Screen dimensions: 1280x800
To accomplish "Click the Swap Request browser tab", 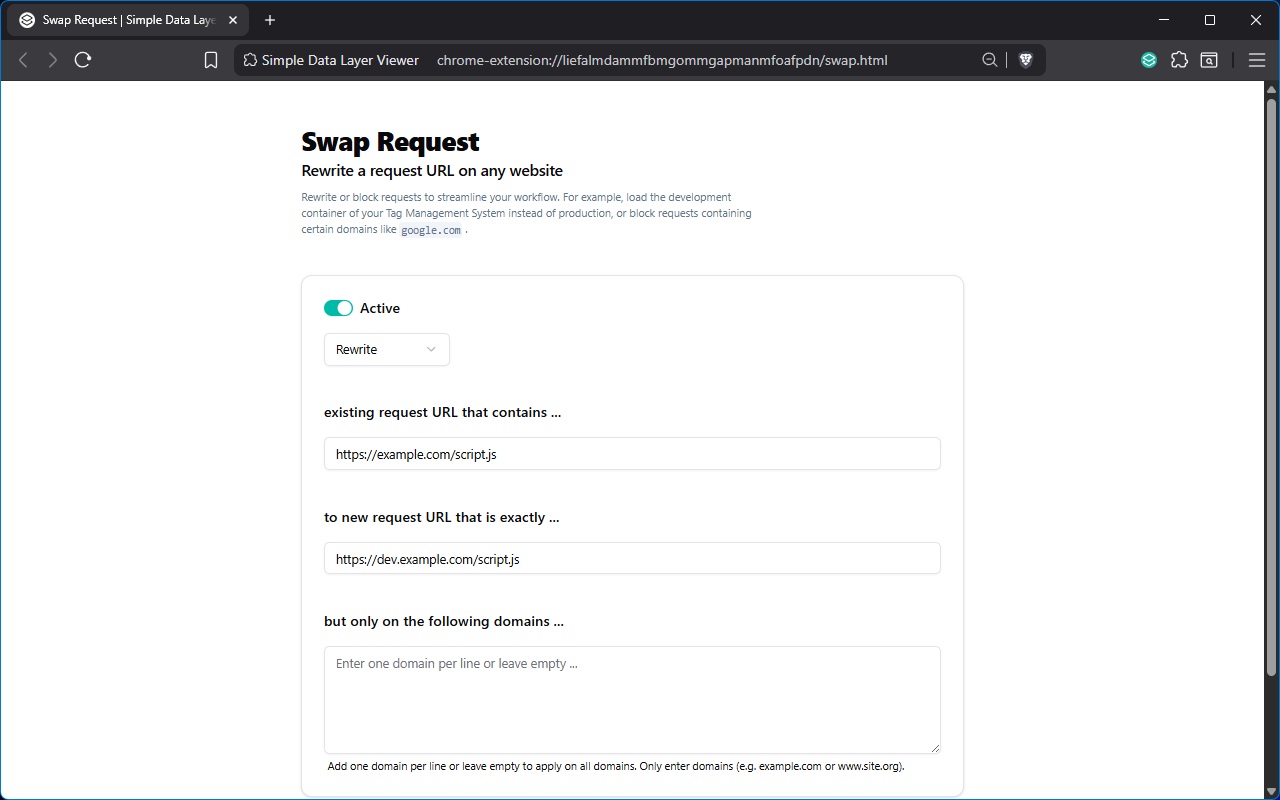I will [x=125, y=20].
